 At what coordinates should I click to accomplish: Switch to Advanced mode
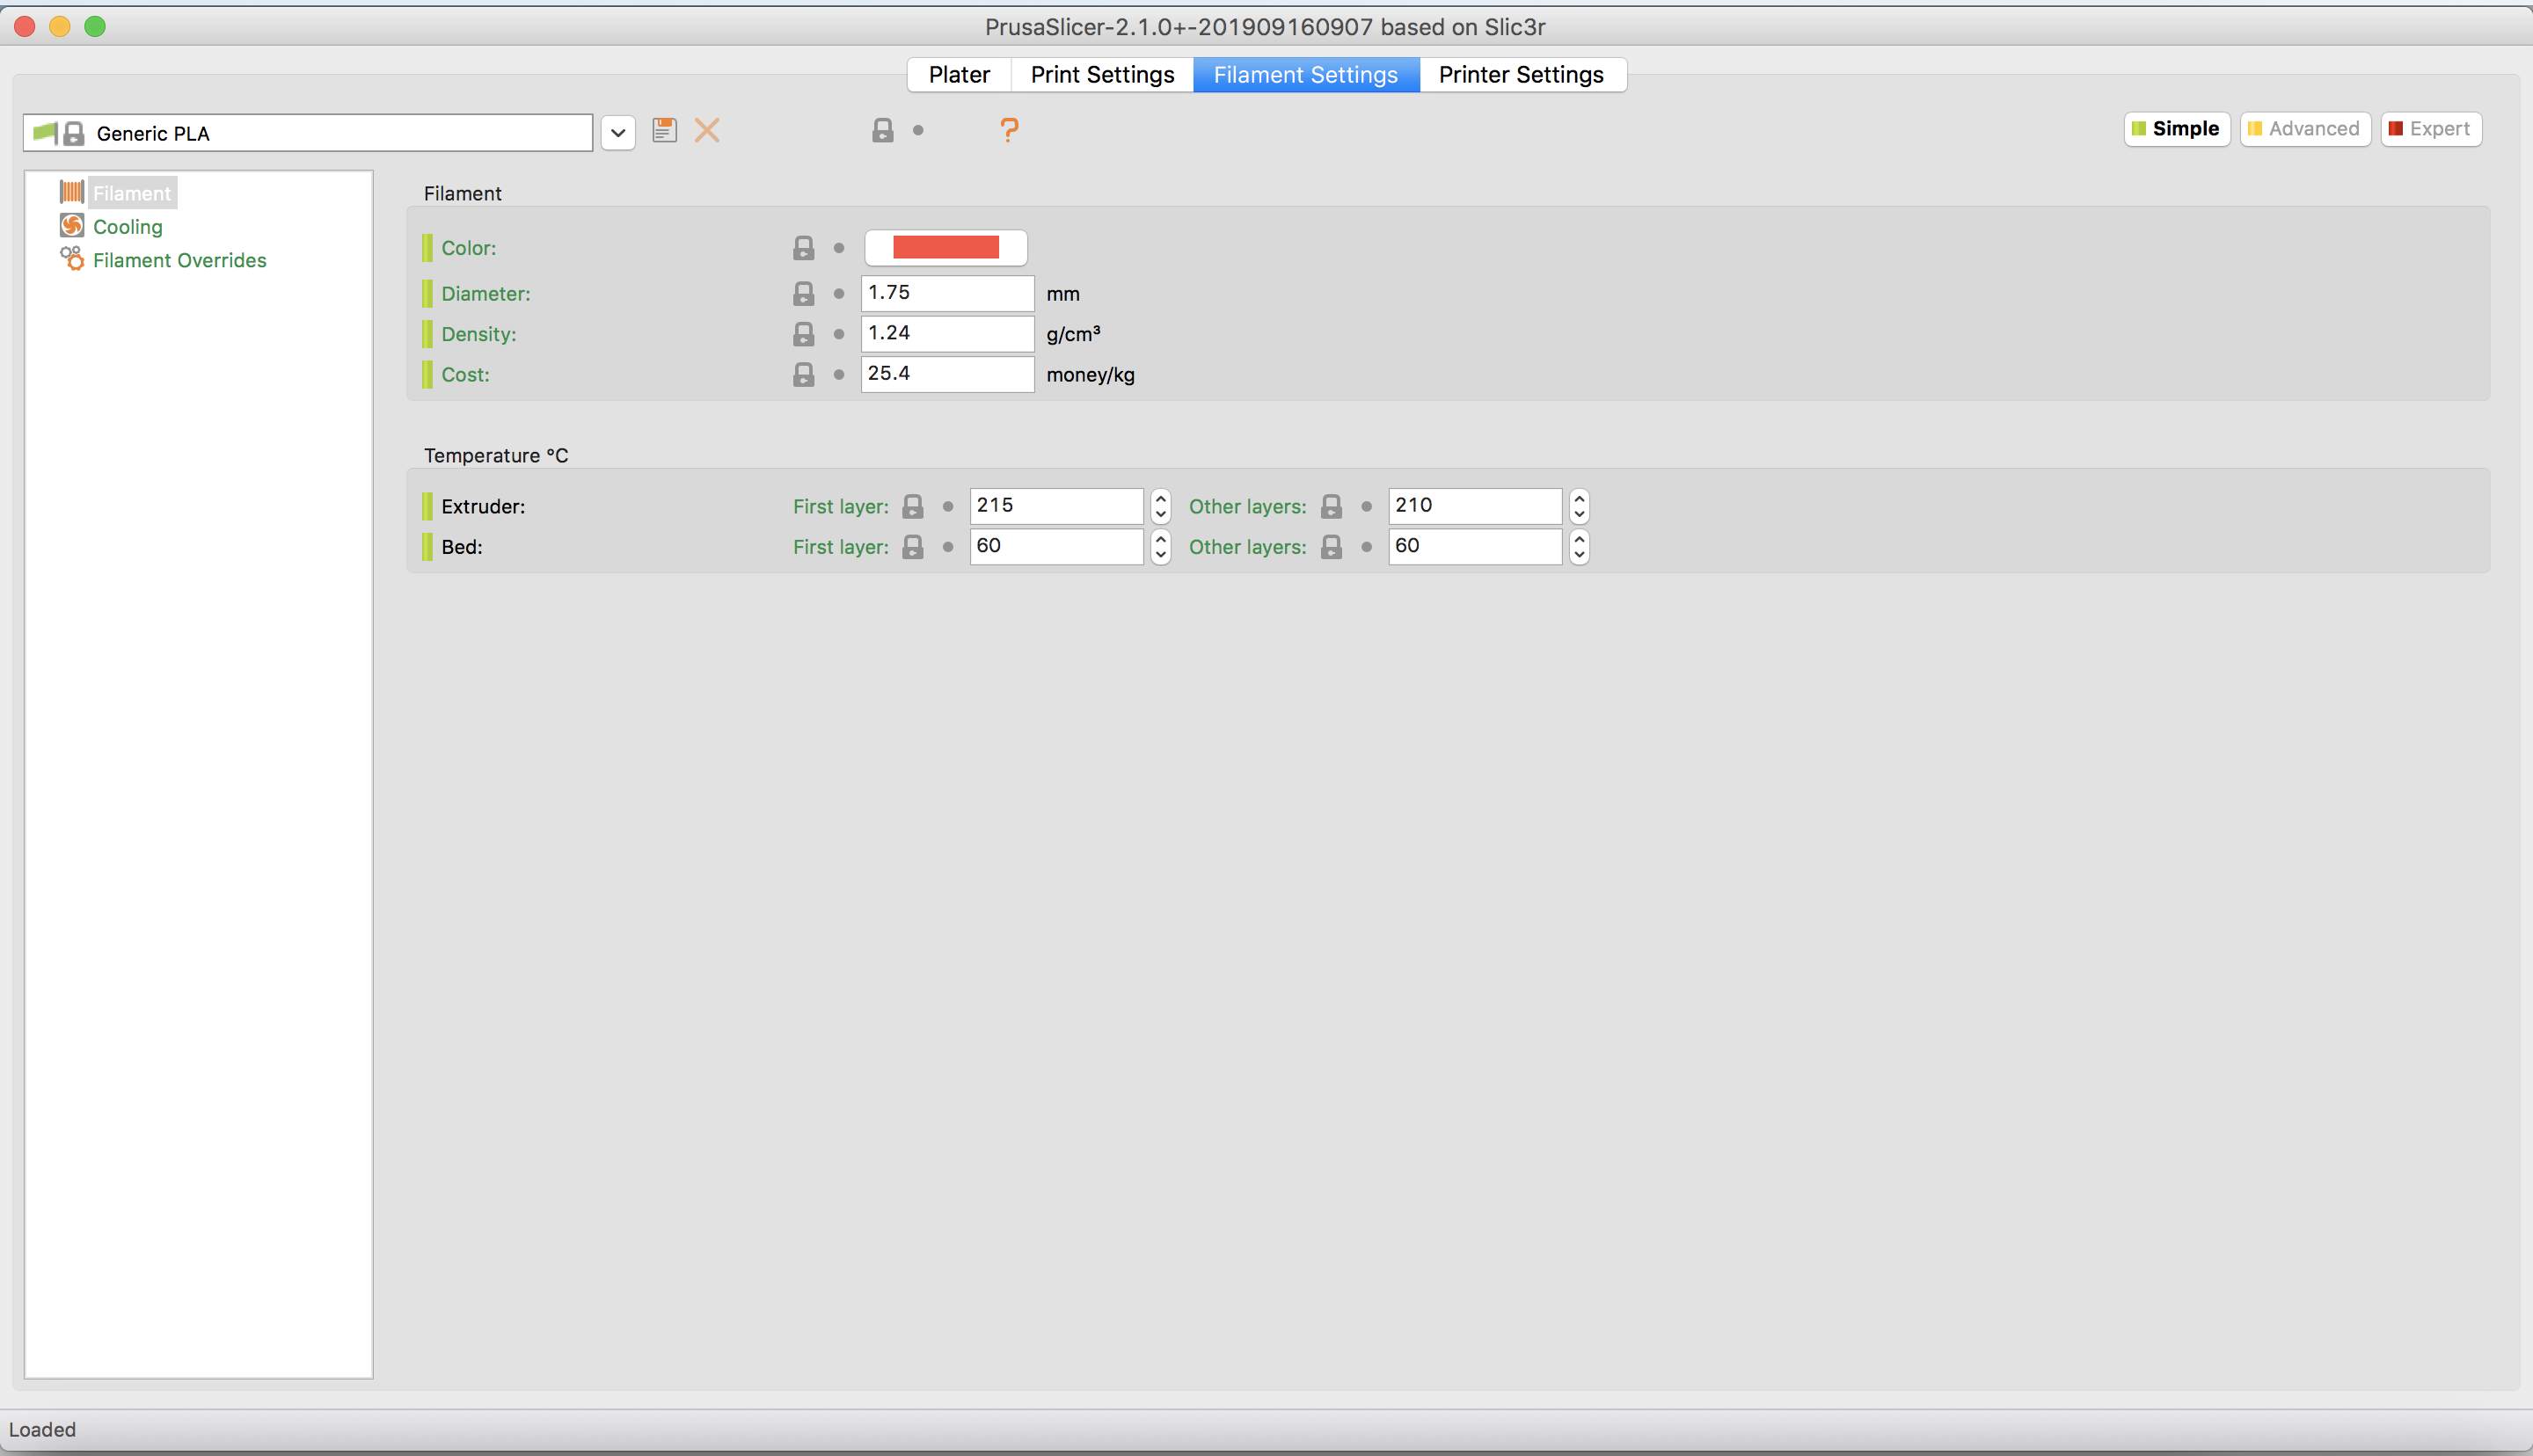(x=2305, y=129)
